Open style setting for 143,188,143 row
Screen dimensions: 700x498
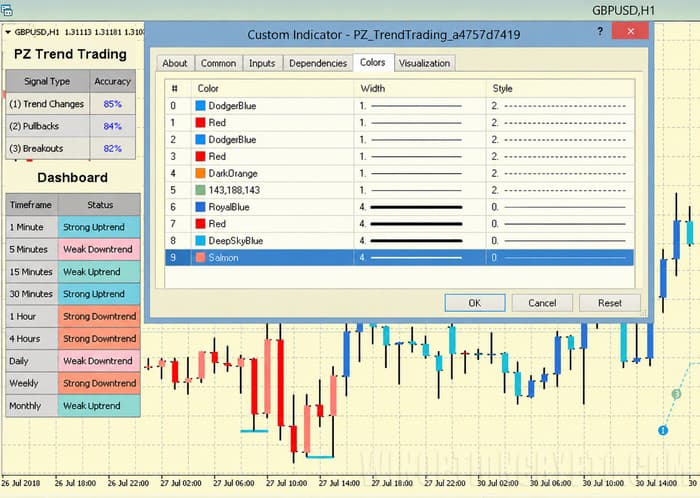click(x=560, y=190)
